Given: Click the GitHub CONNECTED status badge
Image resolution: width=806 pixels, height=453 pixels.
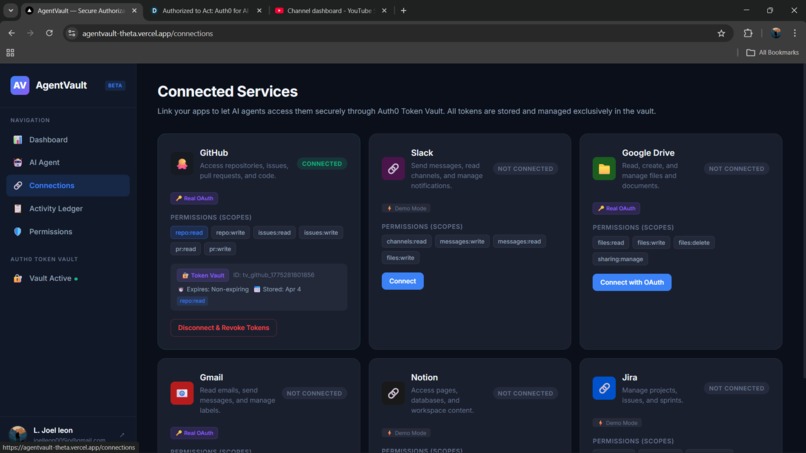Looking at the screenshot, I should [x=322, y=164].
